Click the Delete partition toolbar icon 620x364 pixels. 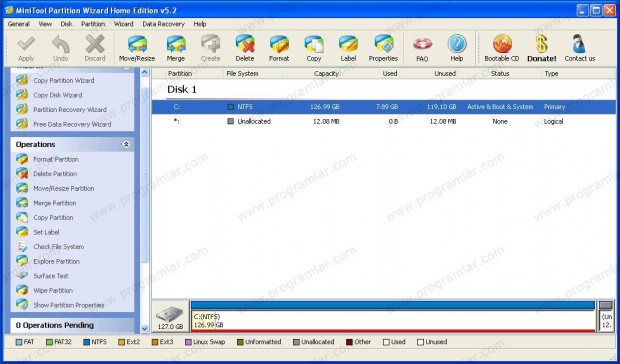point(245,43)
